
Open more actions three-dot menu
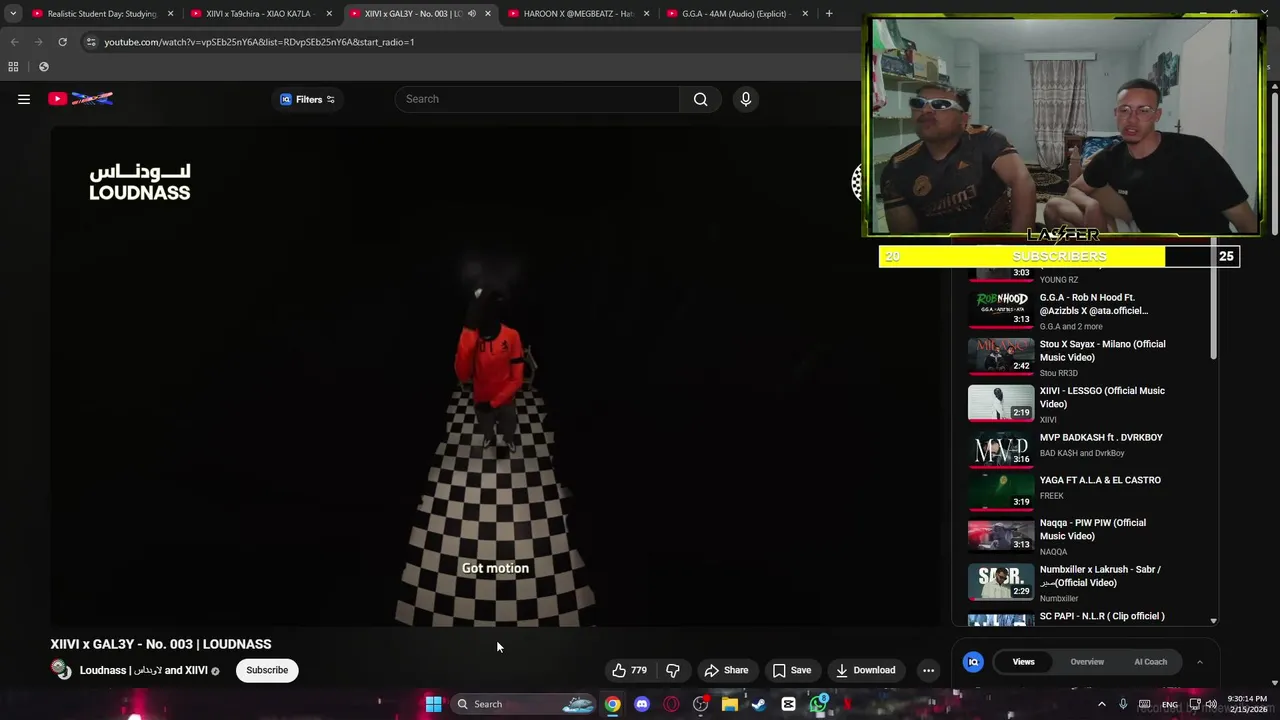928,670
